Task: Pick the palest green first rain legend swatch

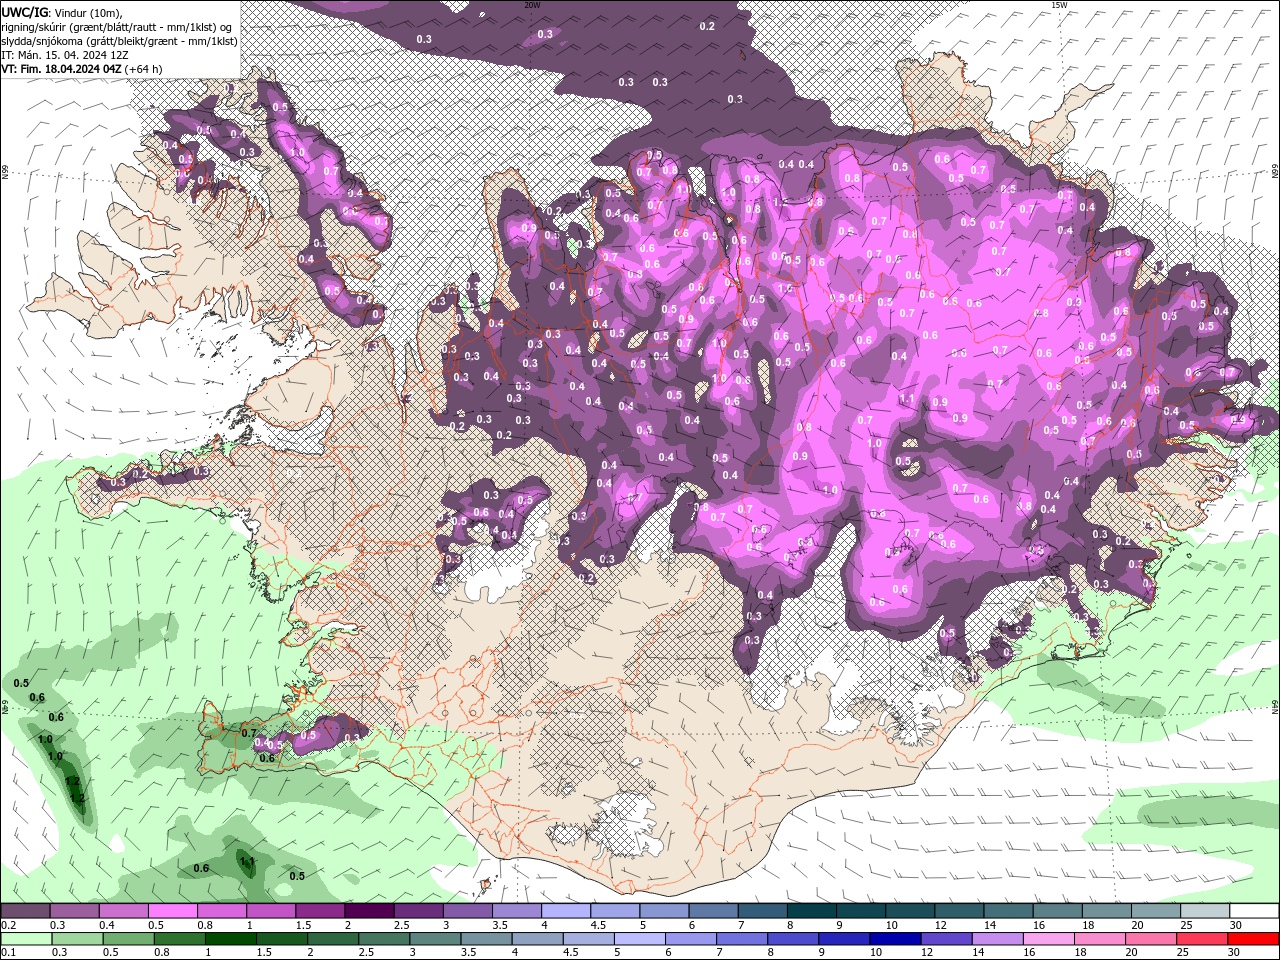Action: coord(26,939)
